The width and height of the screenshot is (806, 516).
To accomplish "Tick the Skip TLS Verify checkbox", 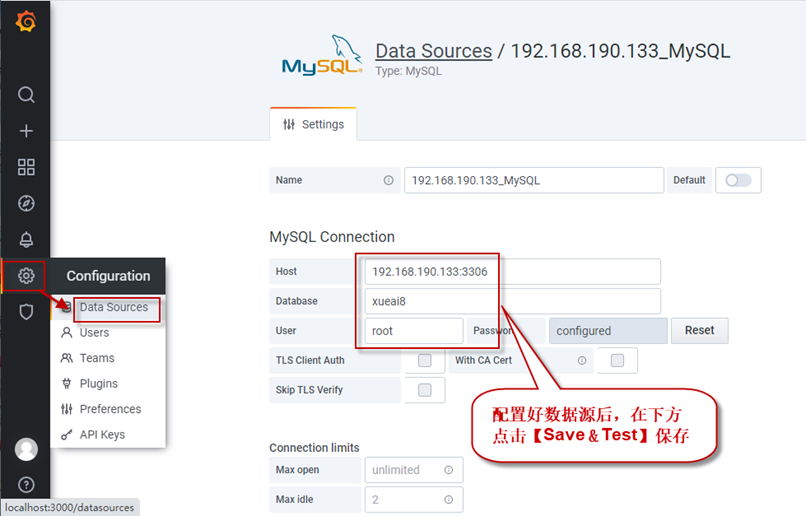I will coord(425,391).
